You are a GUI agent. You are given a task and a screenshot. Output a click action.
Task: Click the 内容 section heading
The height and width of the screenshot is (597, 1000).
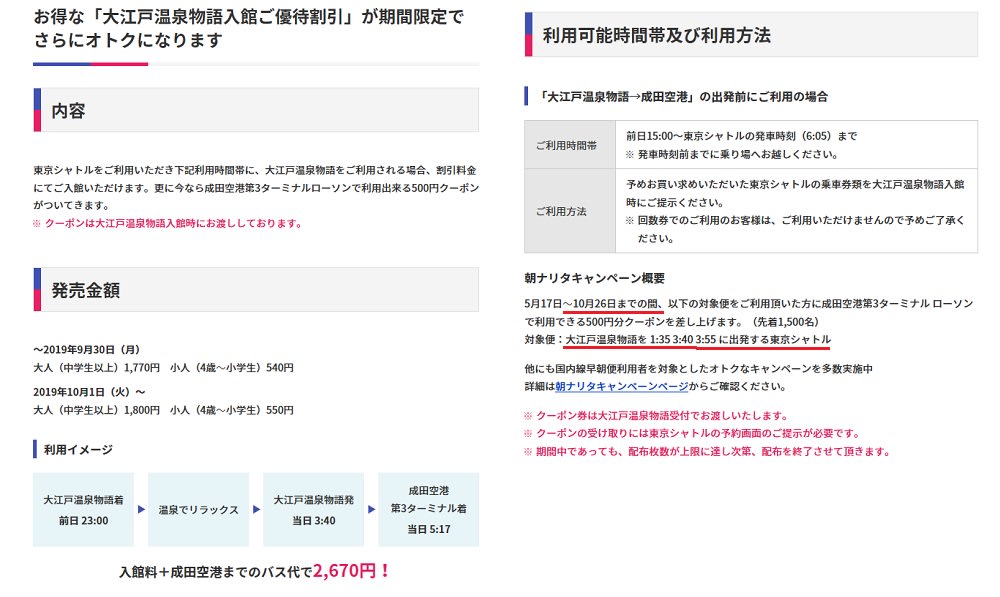click(256, 110)
